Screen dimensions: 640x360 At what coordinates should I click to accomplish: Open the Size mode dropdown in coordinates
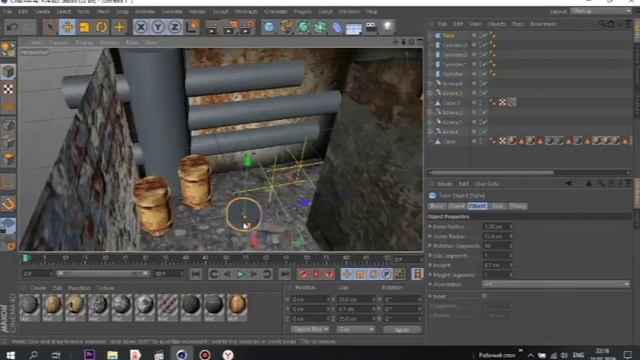click(356, 329)
